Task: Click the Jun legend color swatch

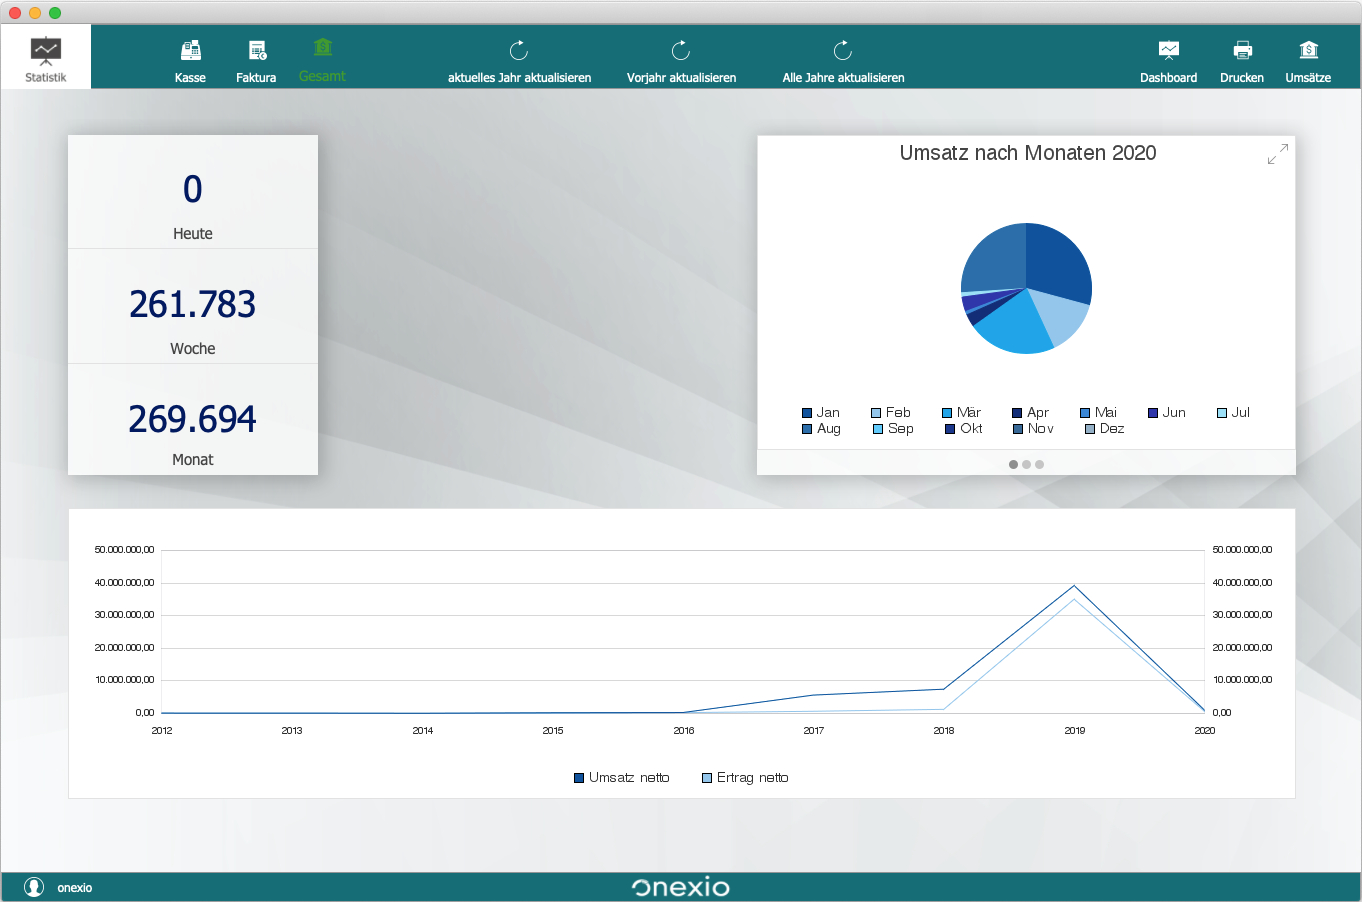Action: tap(1153, 413)
